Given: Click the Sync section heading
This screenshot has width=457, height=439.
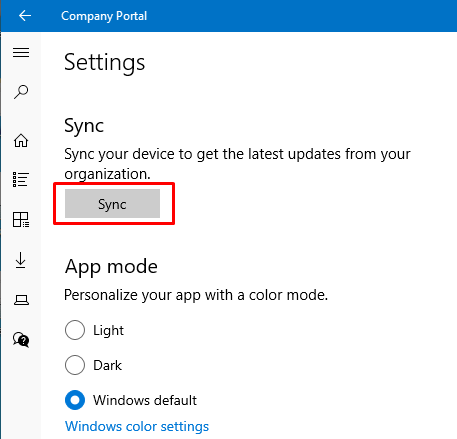Looking at the screenshot, I should 84,126.
